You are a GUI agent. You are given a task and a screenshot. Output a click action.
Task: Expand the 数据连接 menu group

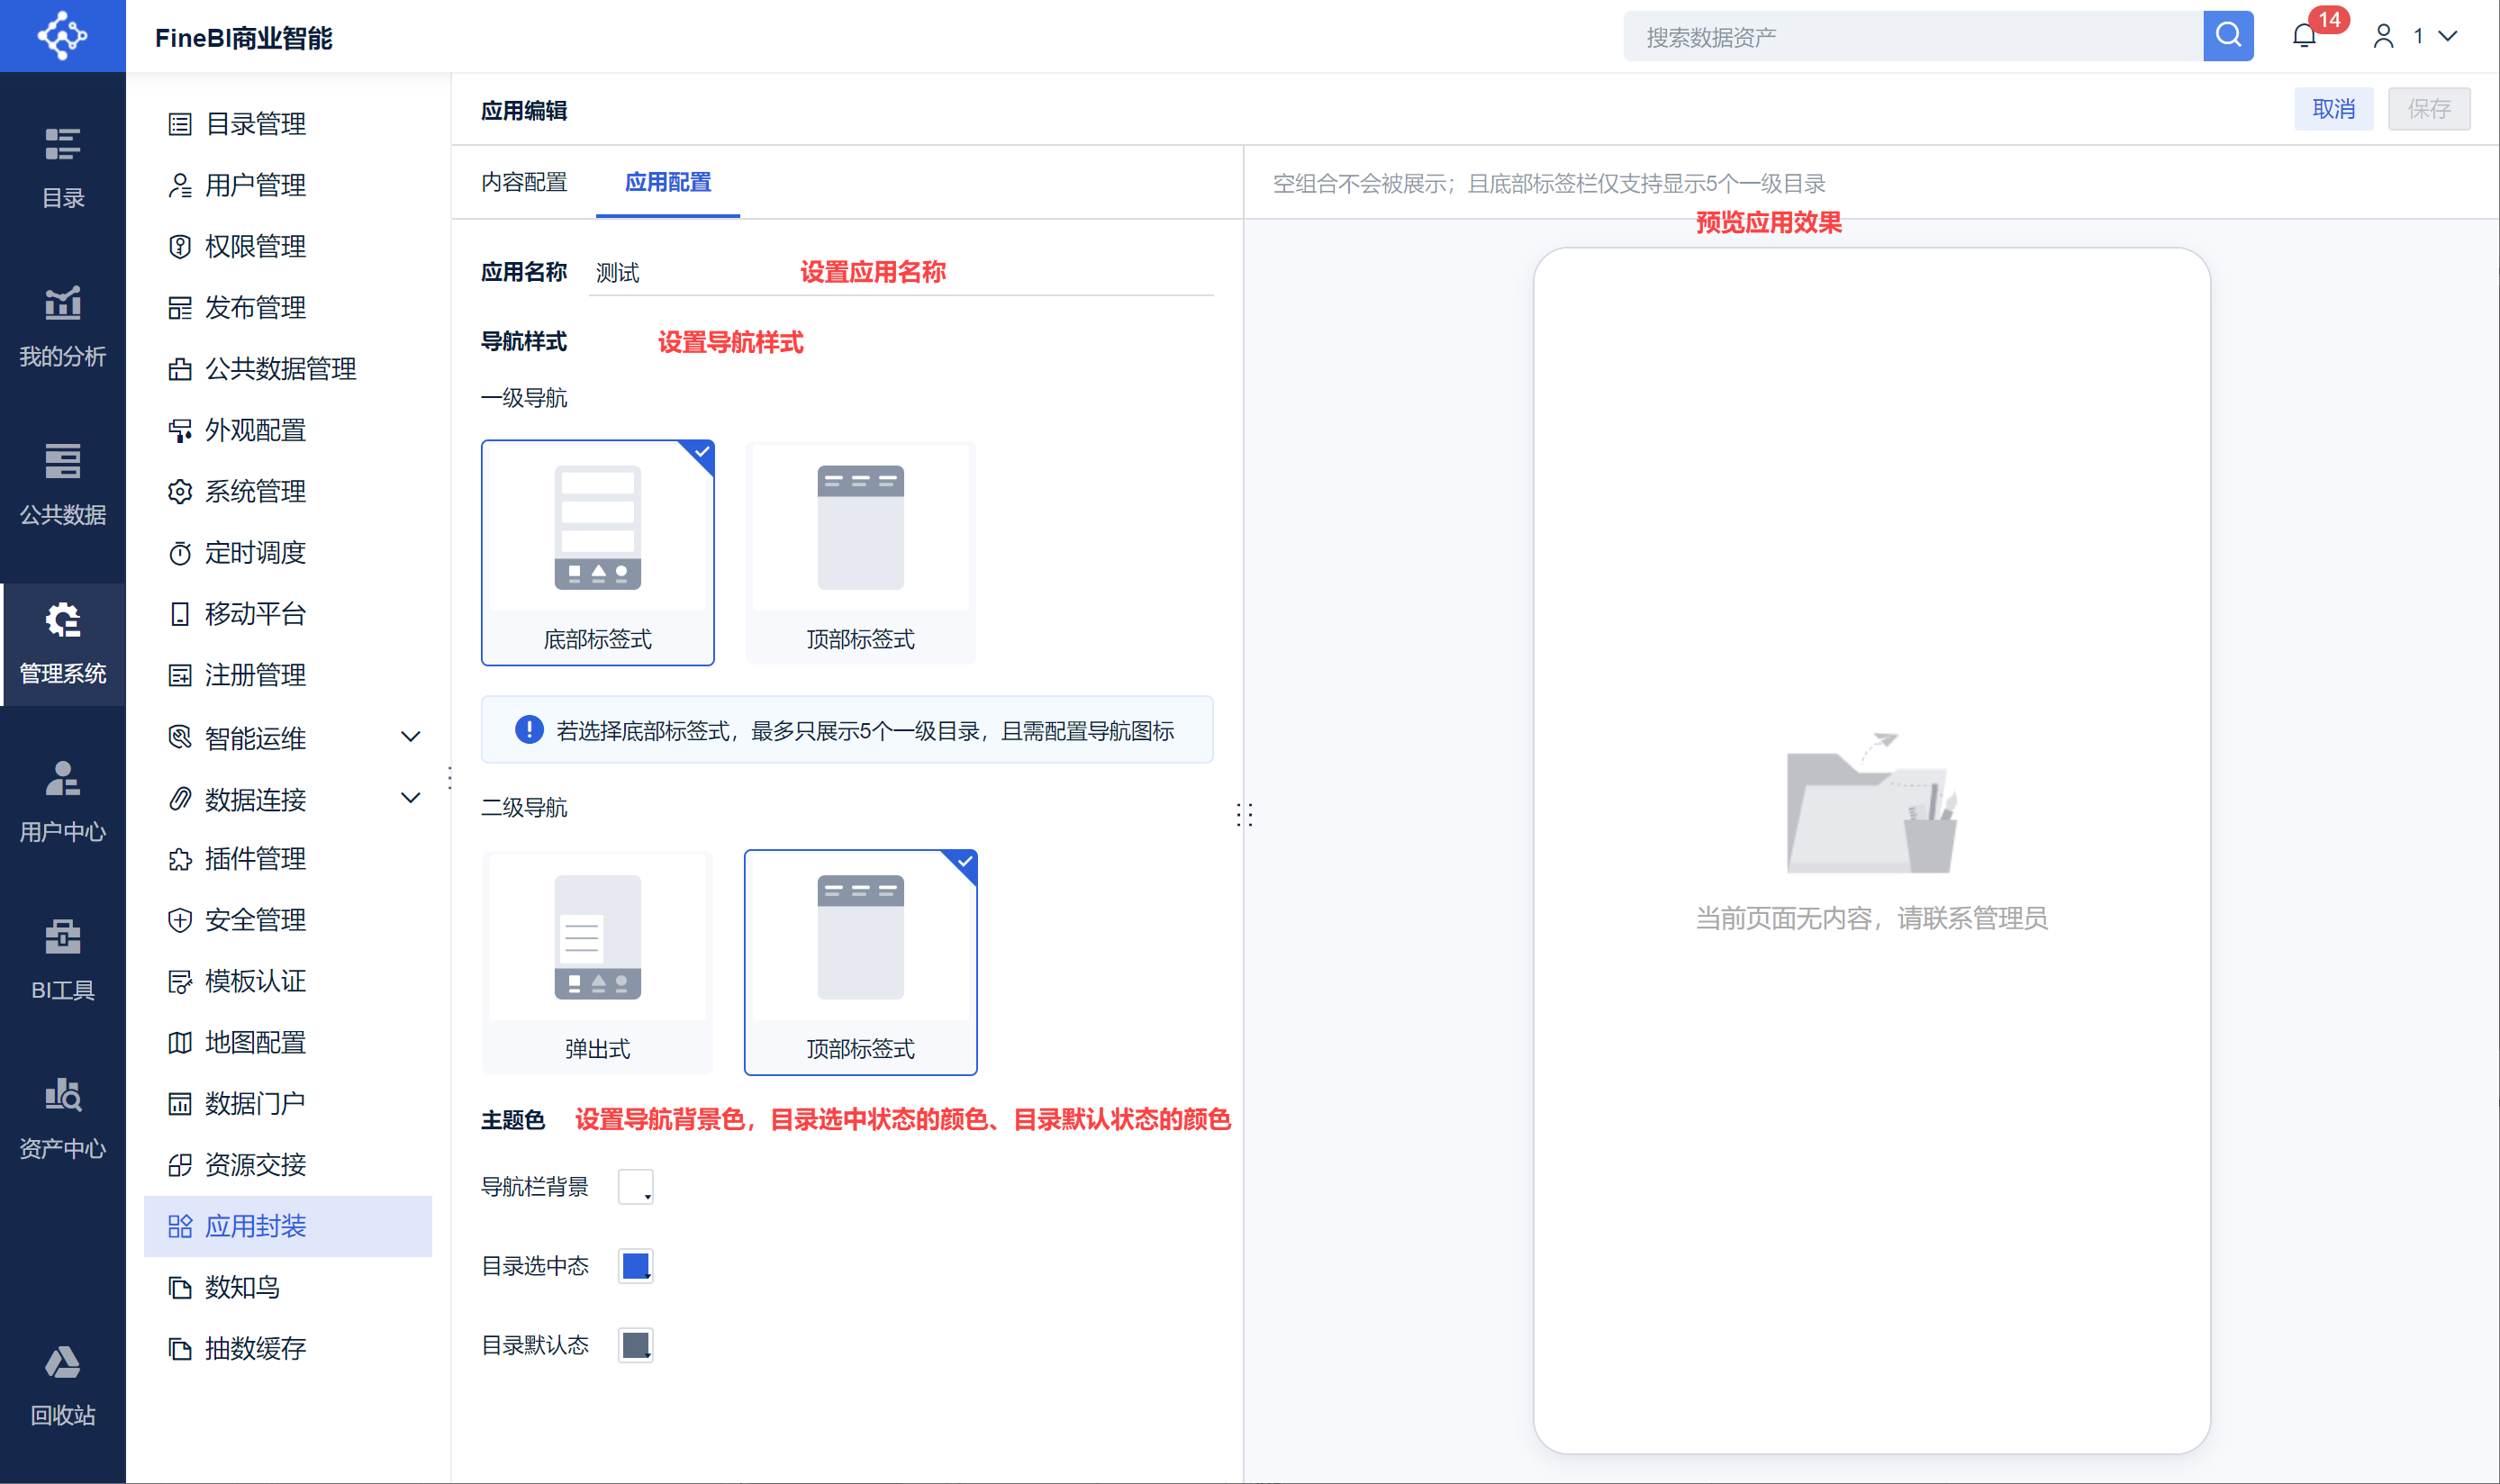[410, 798]
